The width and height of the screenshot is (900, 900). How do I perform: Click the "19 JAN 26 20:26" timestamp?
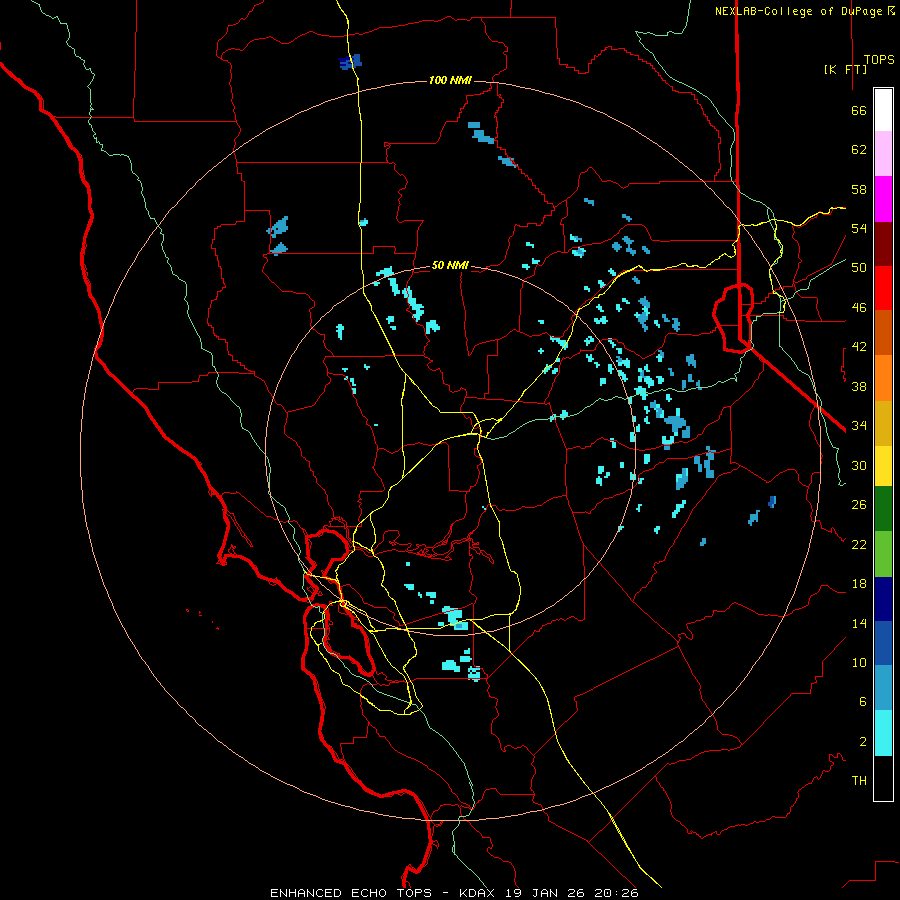coord(572,893)
